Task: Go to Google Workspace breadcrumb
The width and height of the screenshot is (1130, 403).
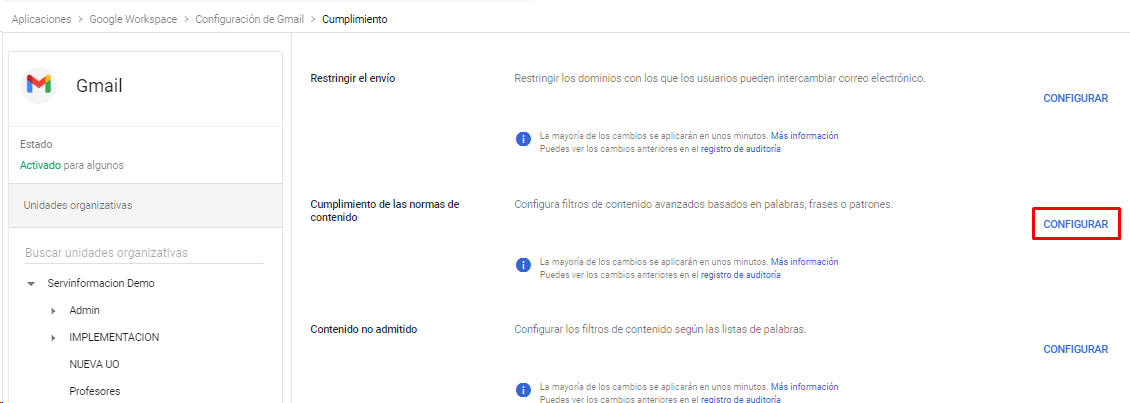Action: click(133, 19)
